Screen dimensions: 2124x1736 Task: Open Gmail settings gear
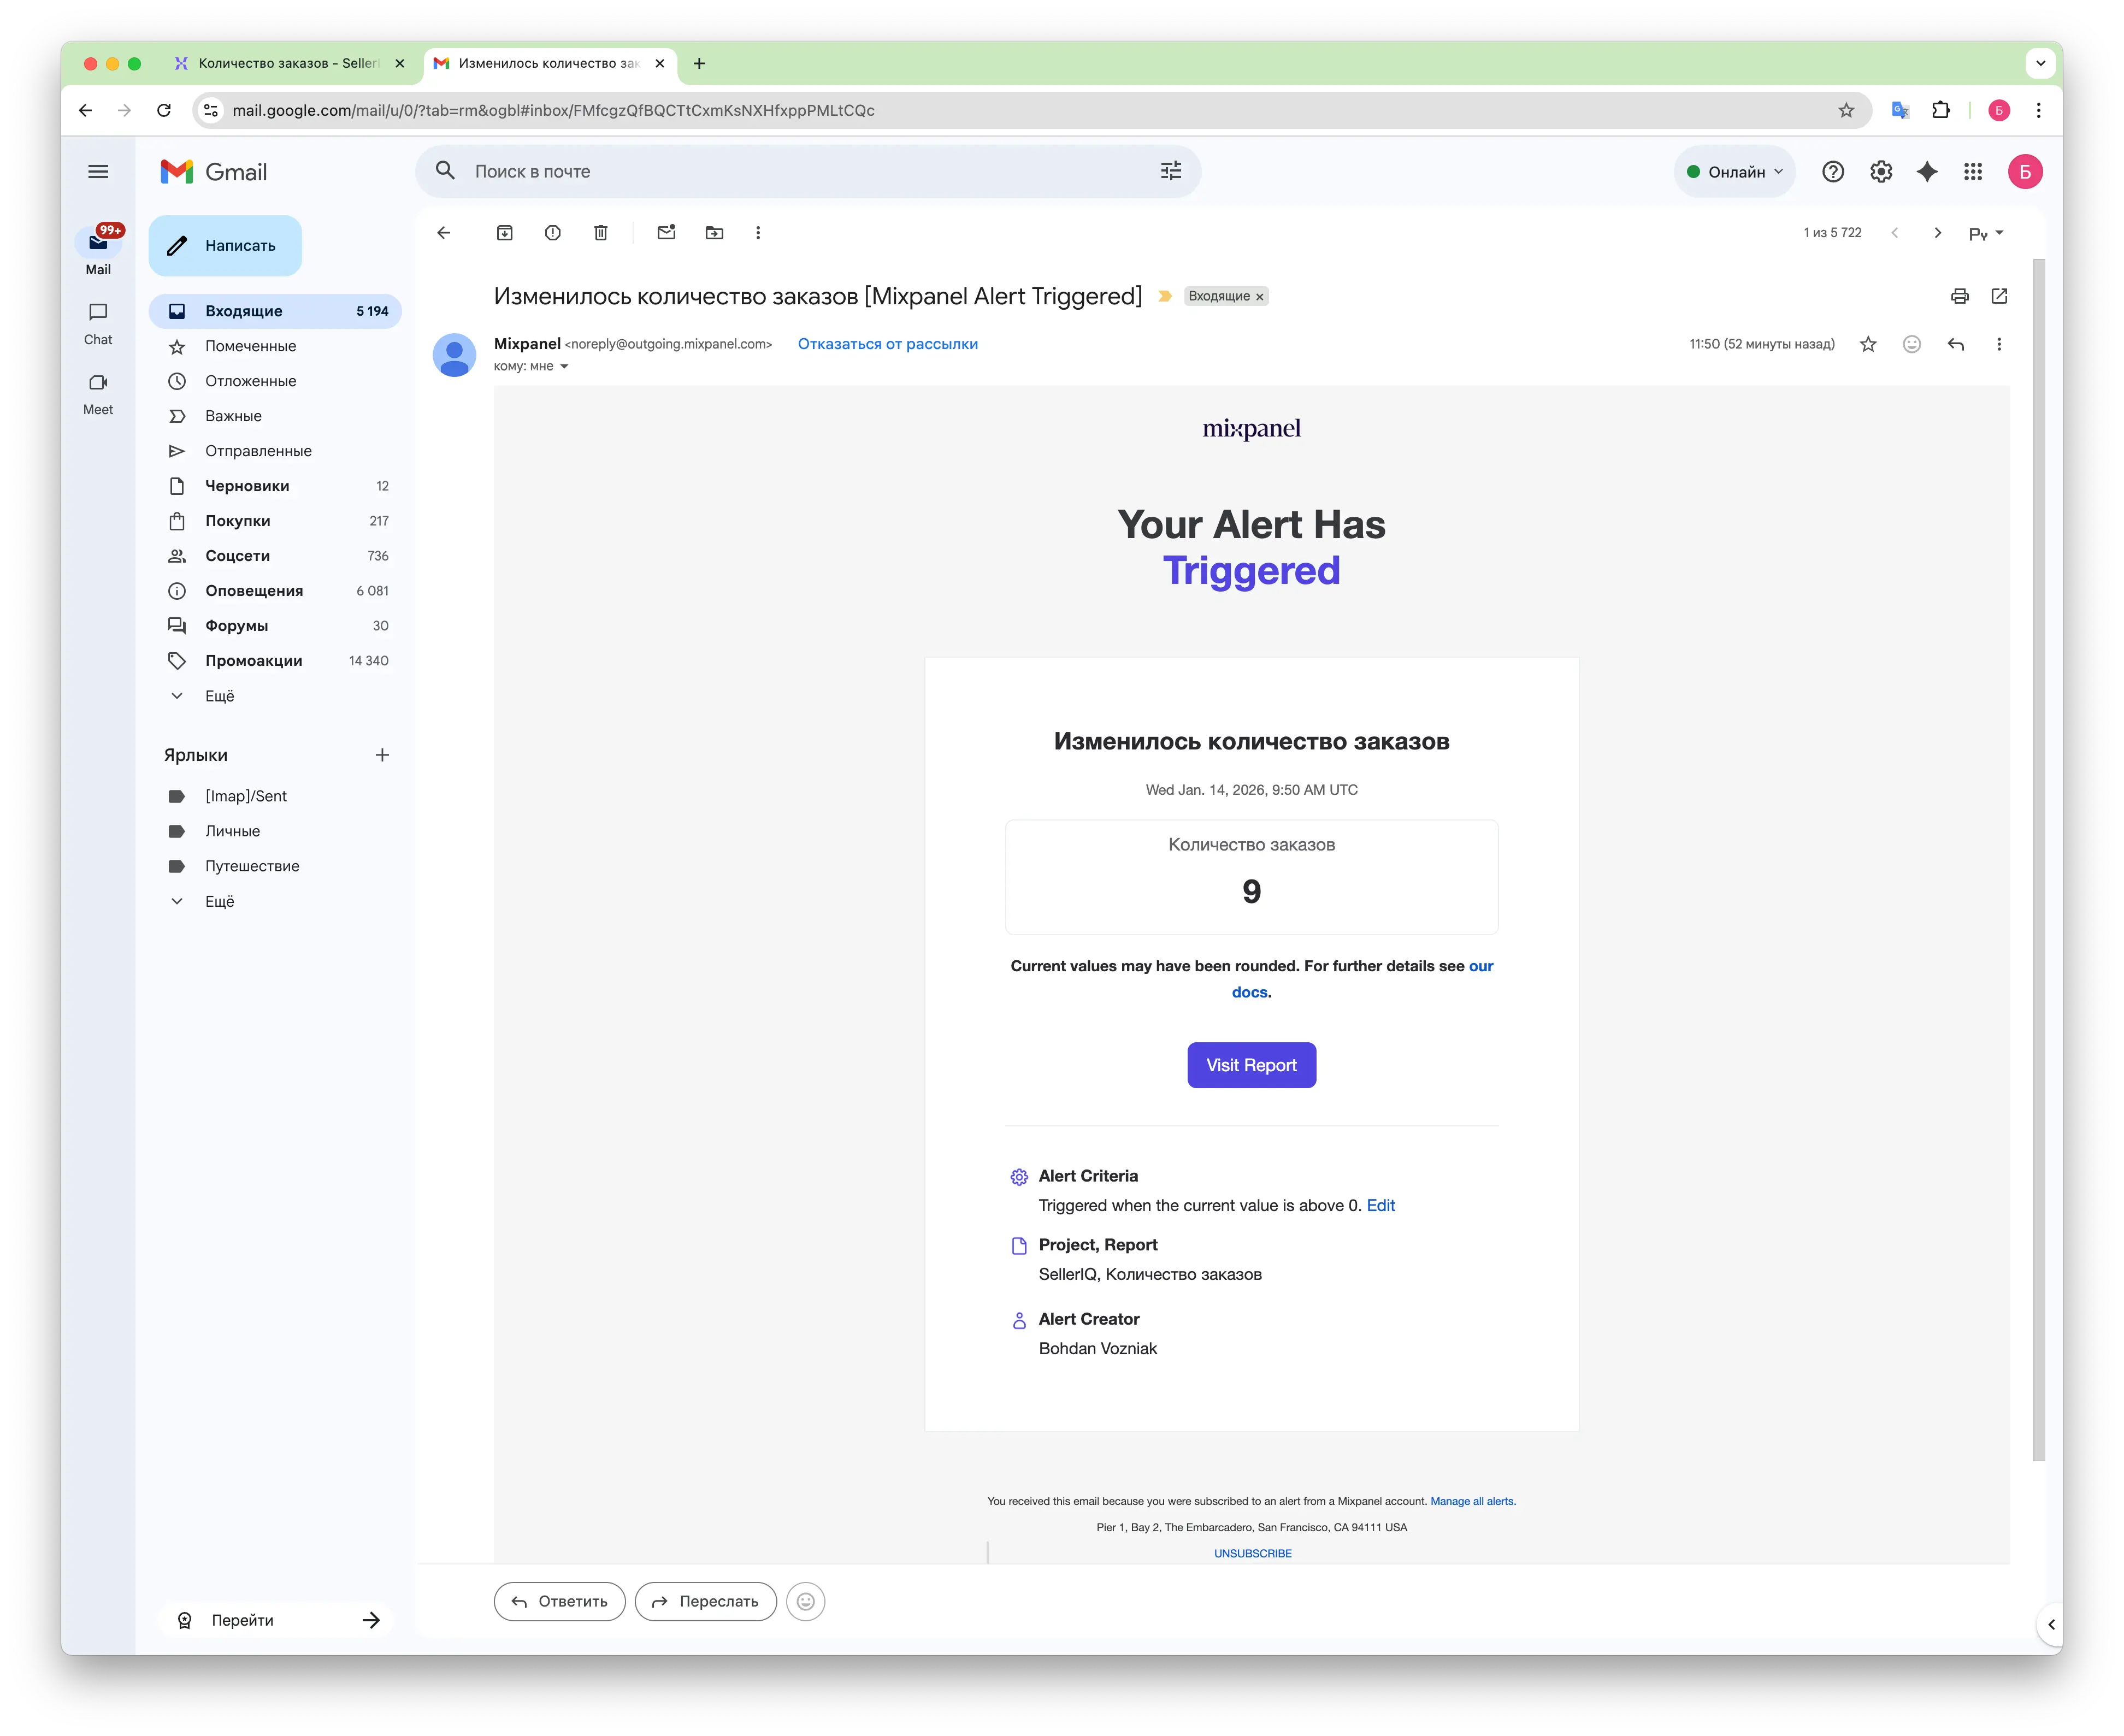coord(1881,172)
